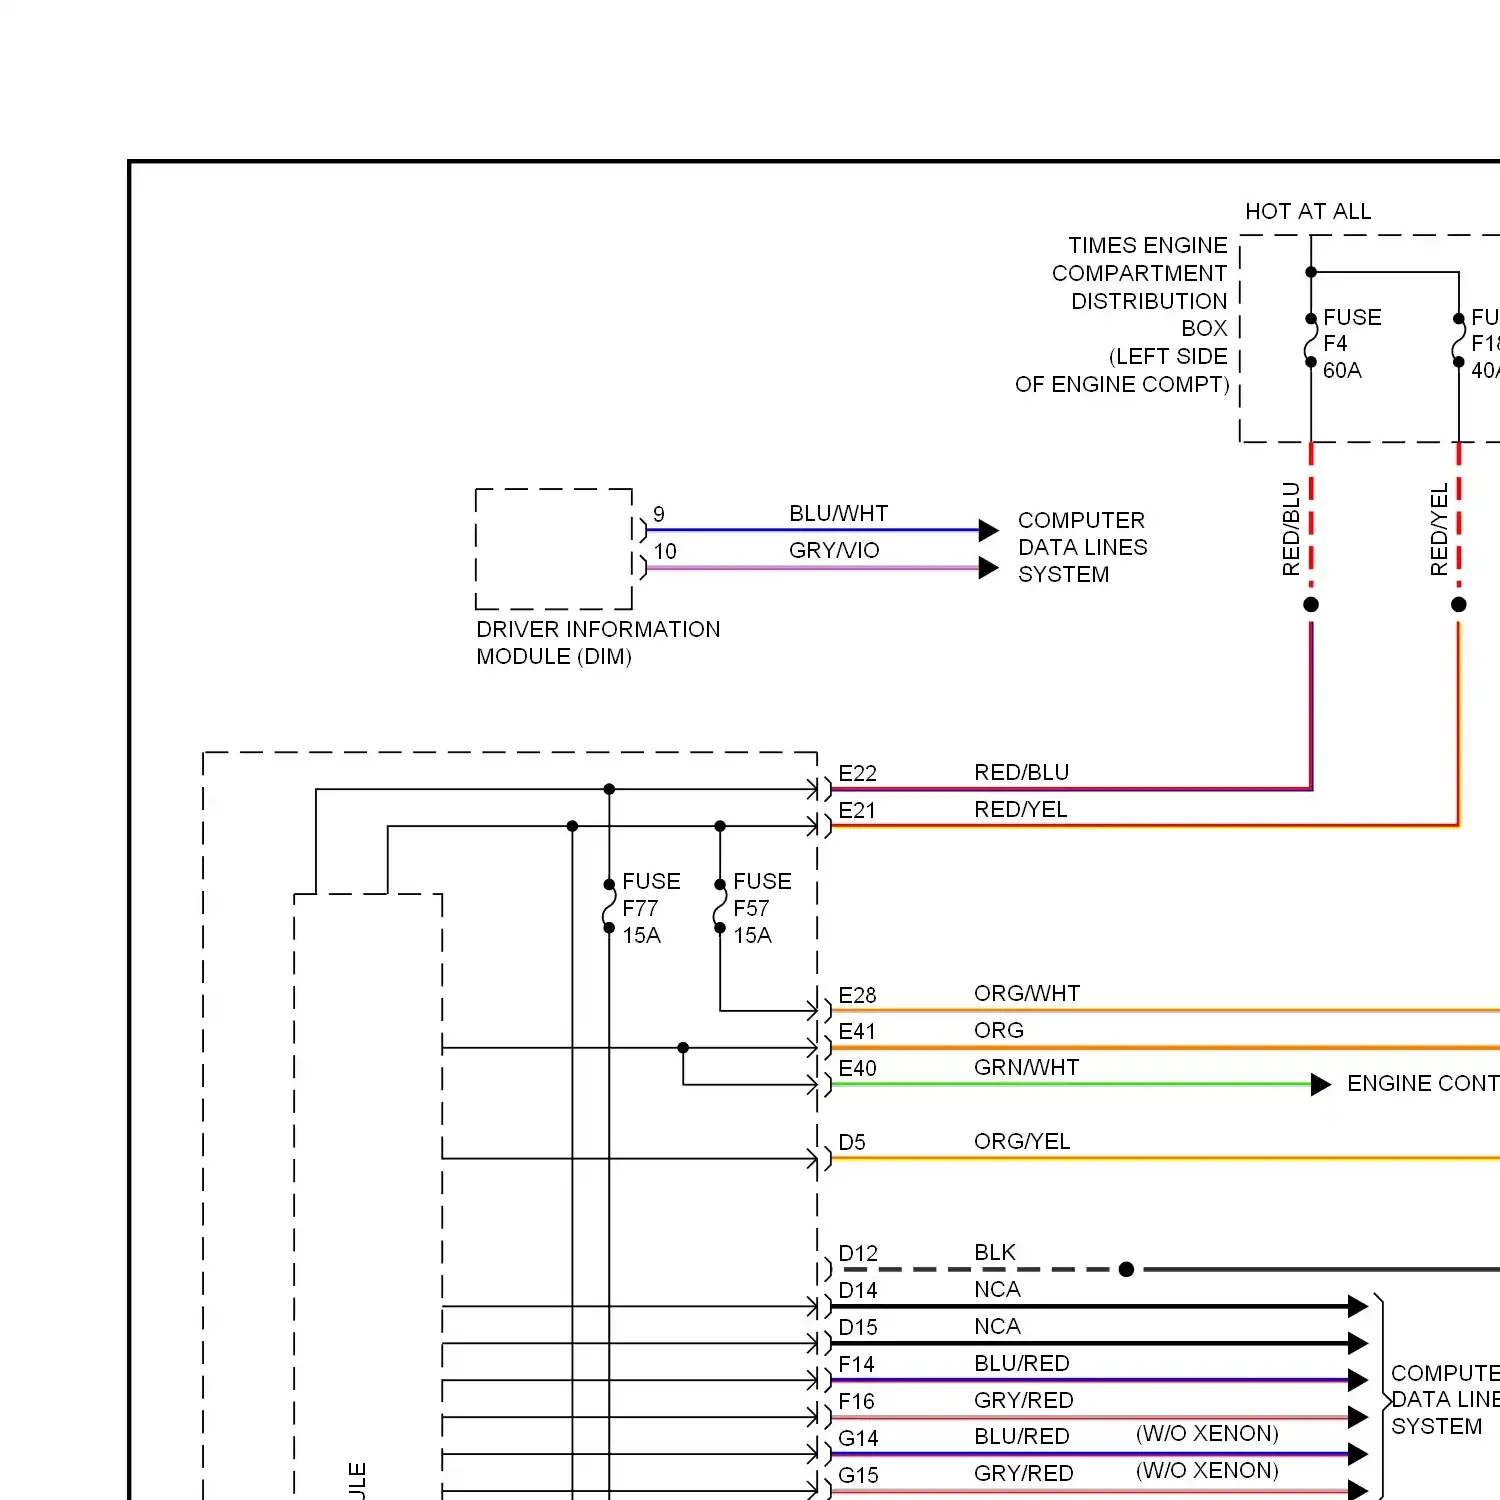
Task: Select the "ORG/YEL" wire label
Action: [x=1022, y=1141]
